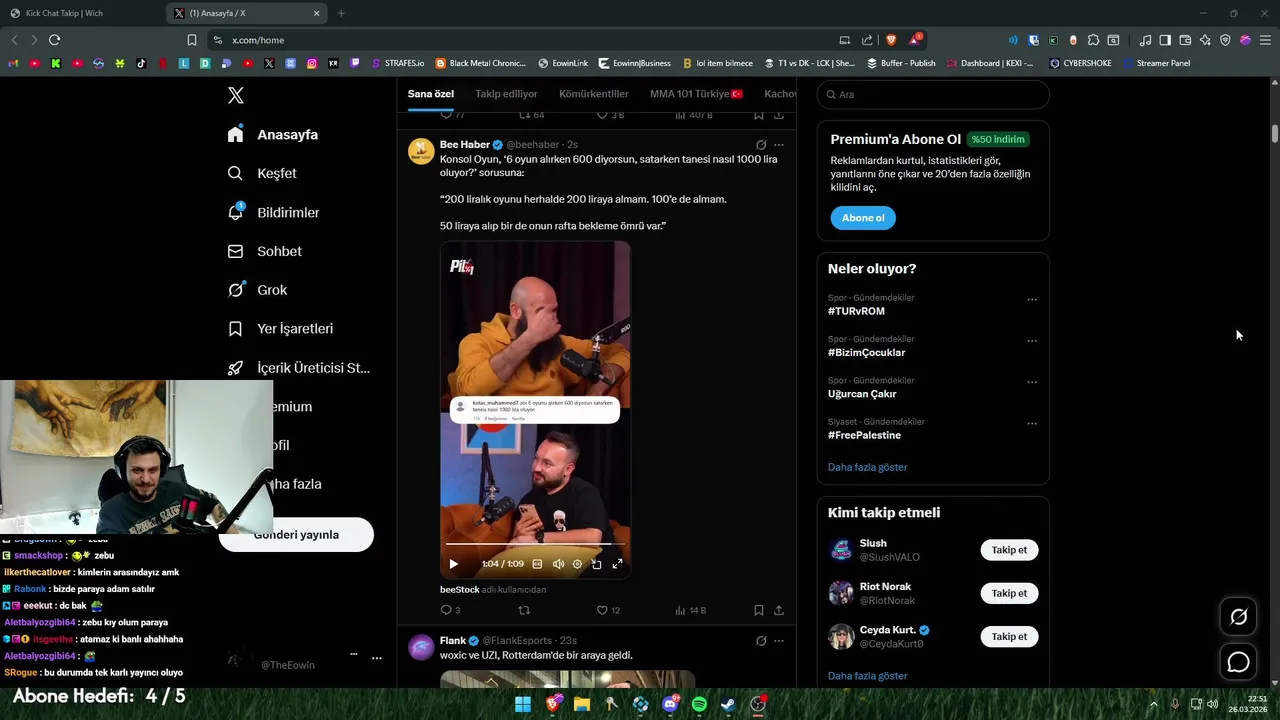Screen dimensions: 1280x720
Task: Bookmark this page in the address bar
Action: coord(192,40)
